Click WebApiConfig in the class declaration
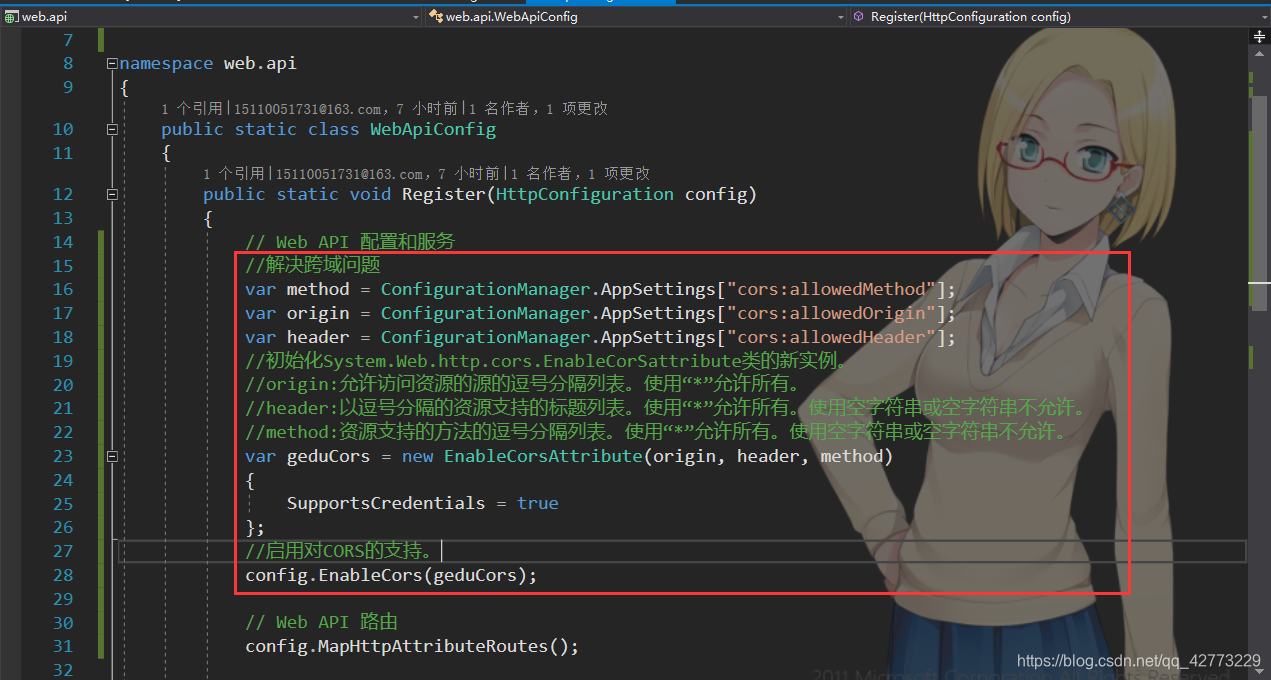This screenshot has width=1271, height=680. (x=433, y=129)
